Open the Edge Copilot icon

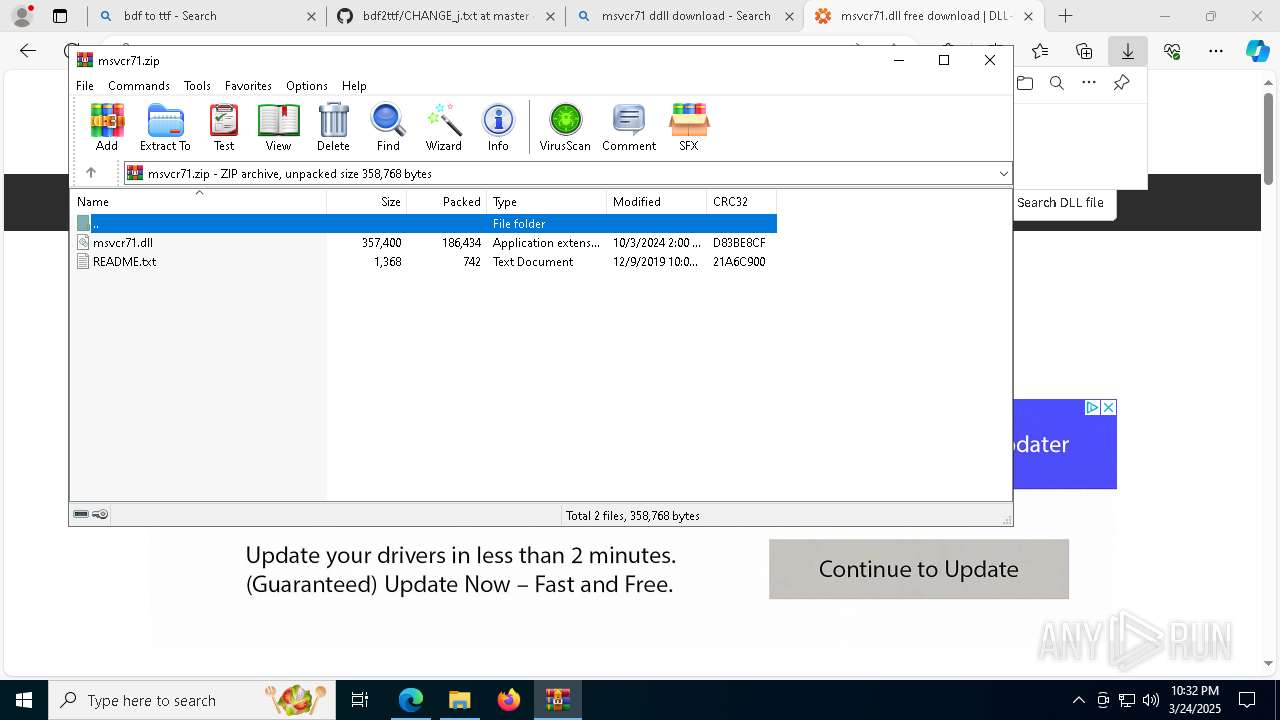coord(1257,51)
